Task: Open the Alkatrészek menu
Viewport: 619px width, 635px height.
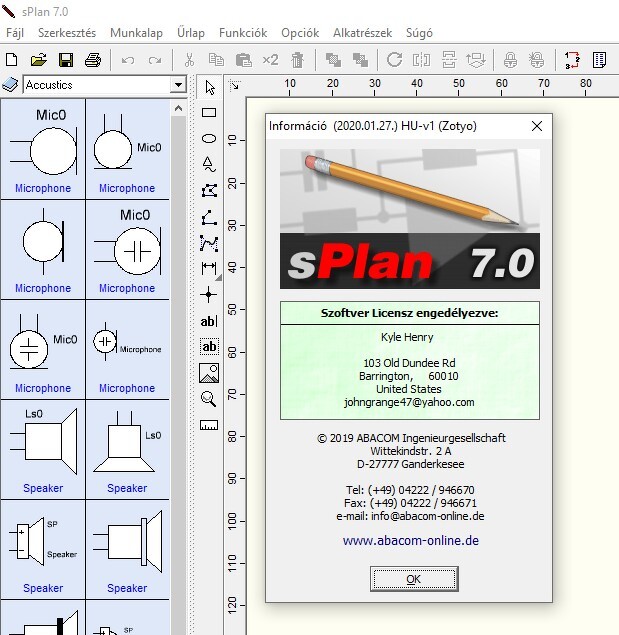Action: click(363, 33)
